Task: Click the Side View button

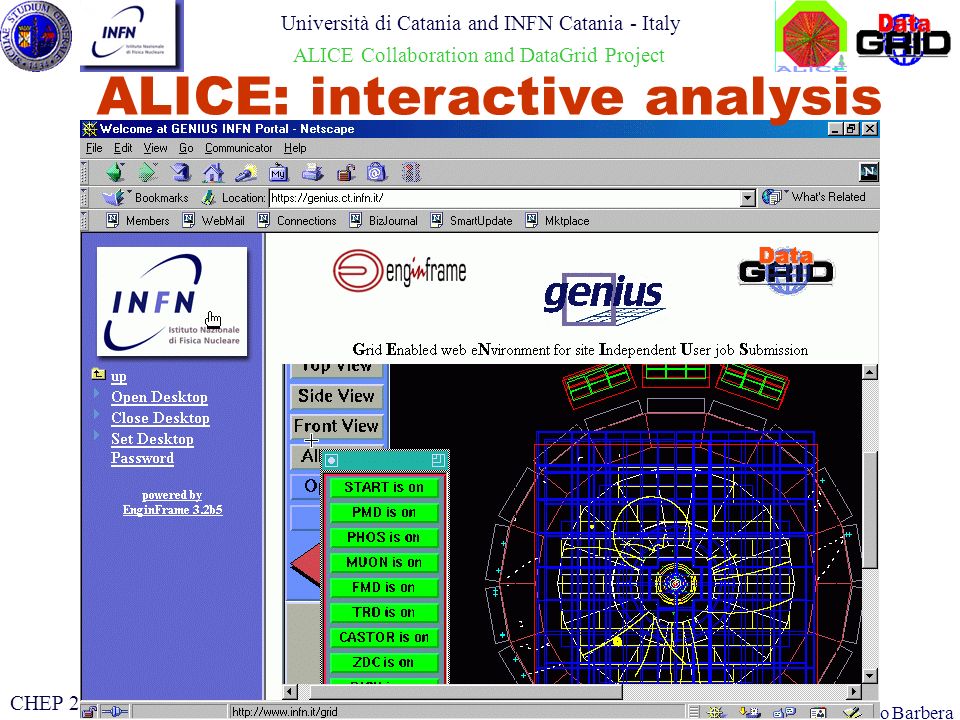Action: pyautogui.click(x=336, y=396)
